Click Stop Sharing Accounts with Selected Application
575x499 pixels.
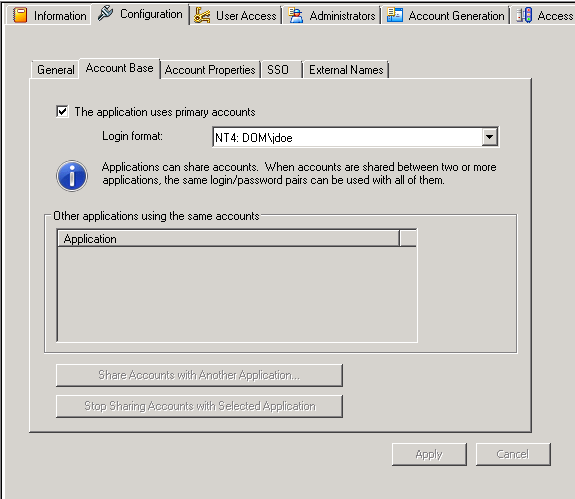click(199, 406)
